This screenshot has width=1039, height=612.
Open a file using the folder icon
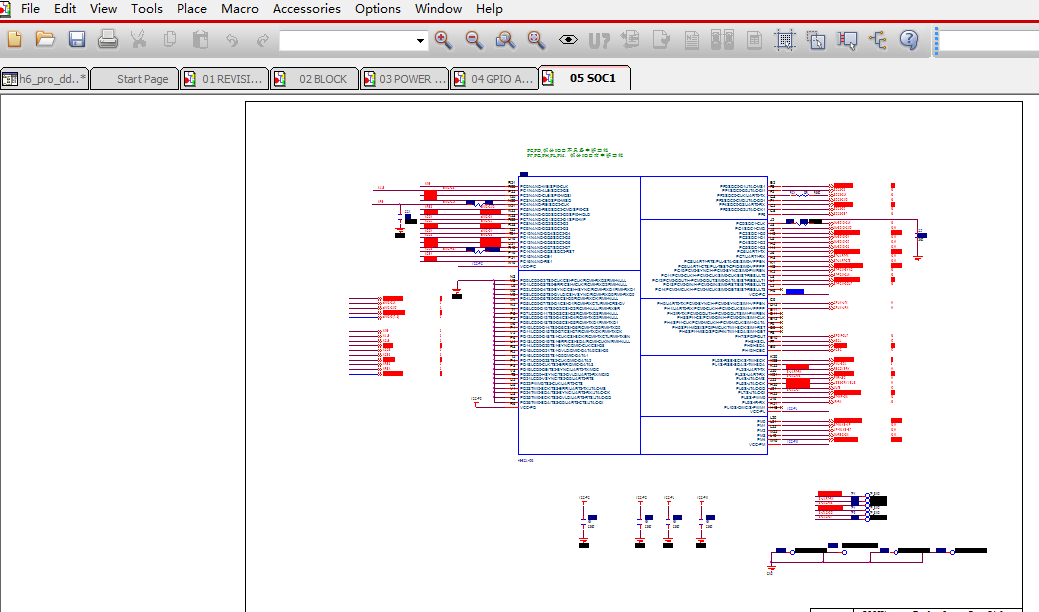pos(45,40)
